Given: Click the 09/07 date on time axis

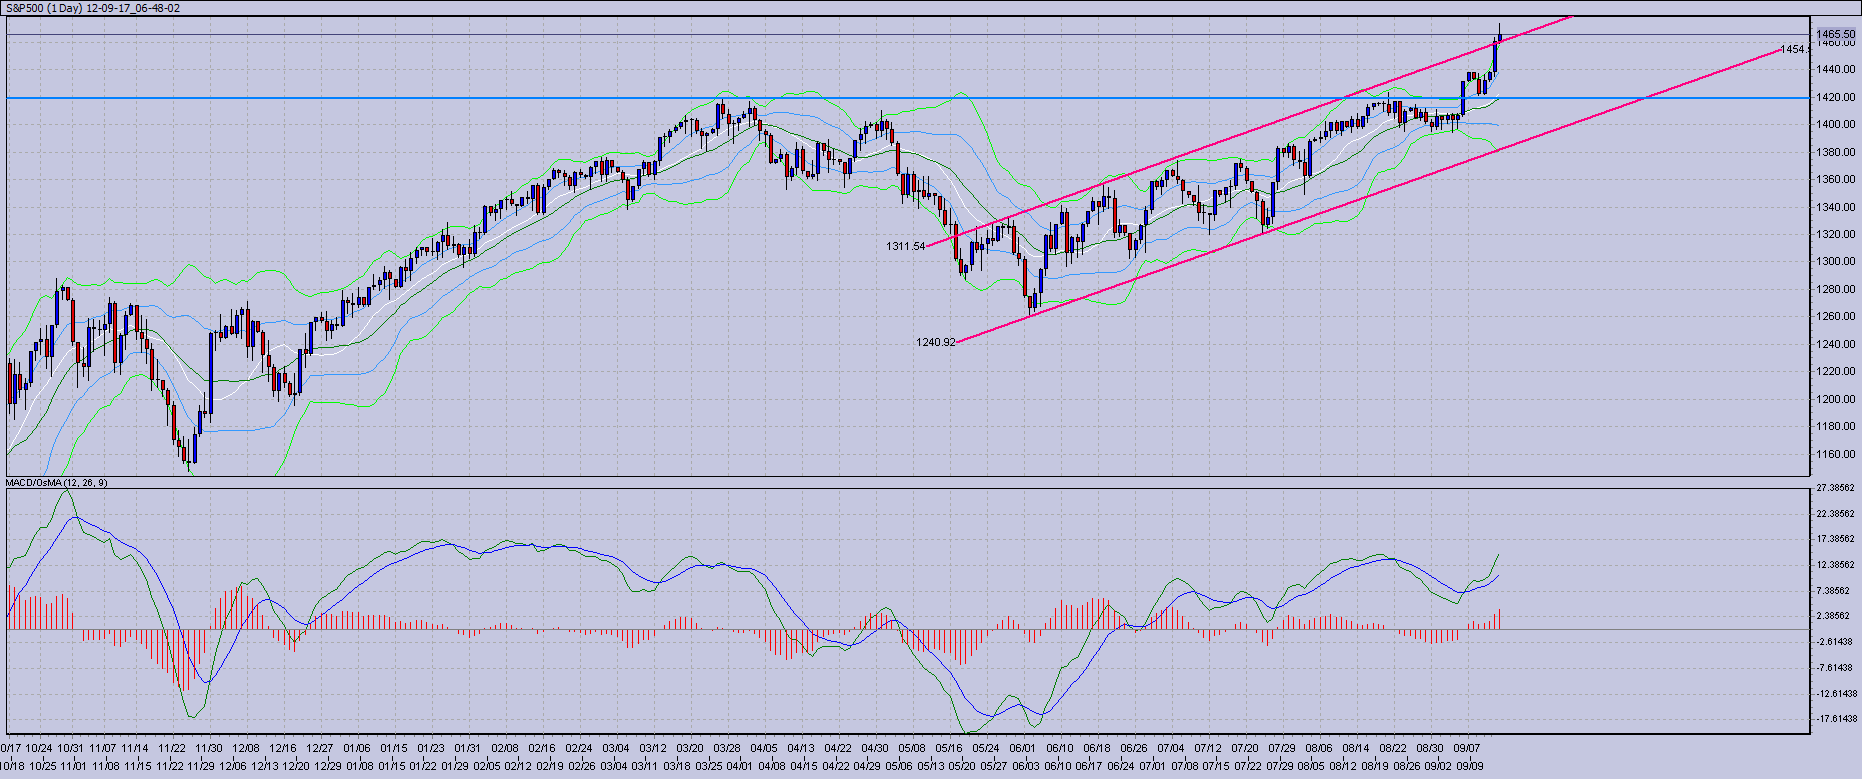Looking at the screenshot, I should (x=1467, y=748).
